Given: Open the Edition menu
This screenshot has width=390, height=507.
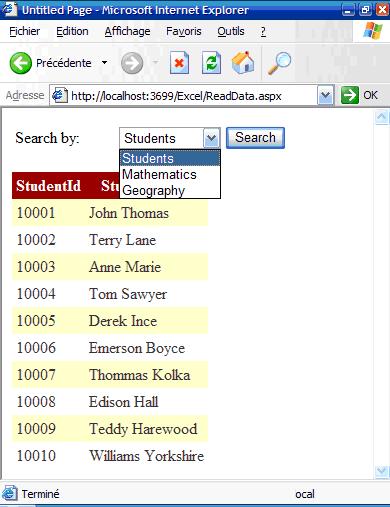Looking at the screenshot, I should pyautogui.click(x=72, y=31).
